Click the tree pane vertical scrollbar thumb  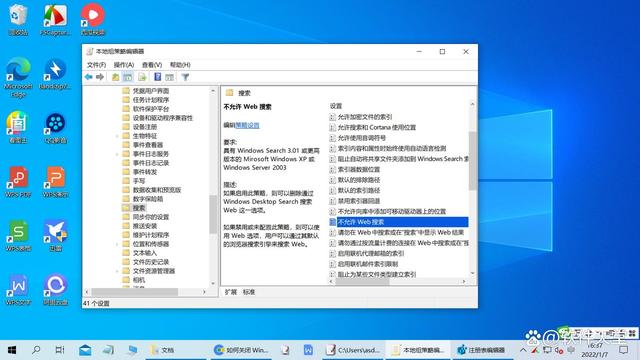coord(213,214)
